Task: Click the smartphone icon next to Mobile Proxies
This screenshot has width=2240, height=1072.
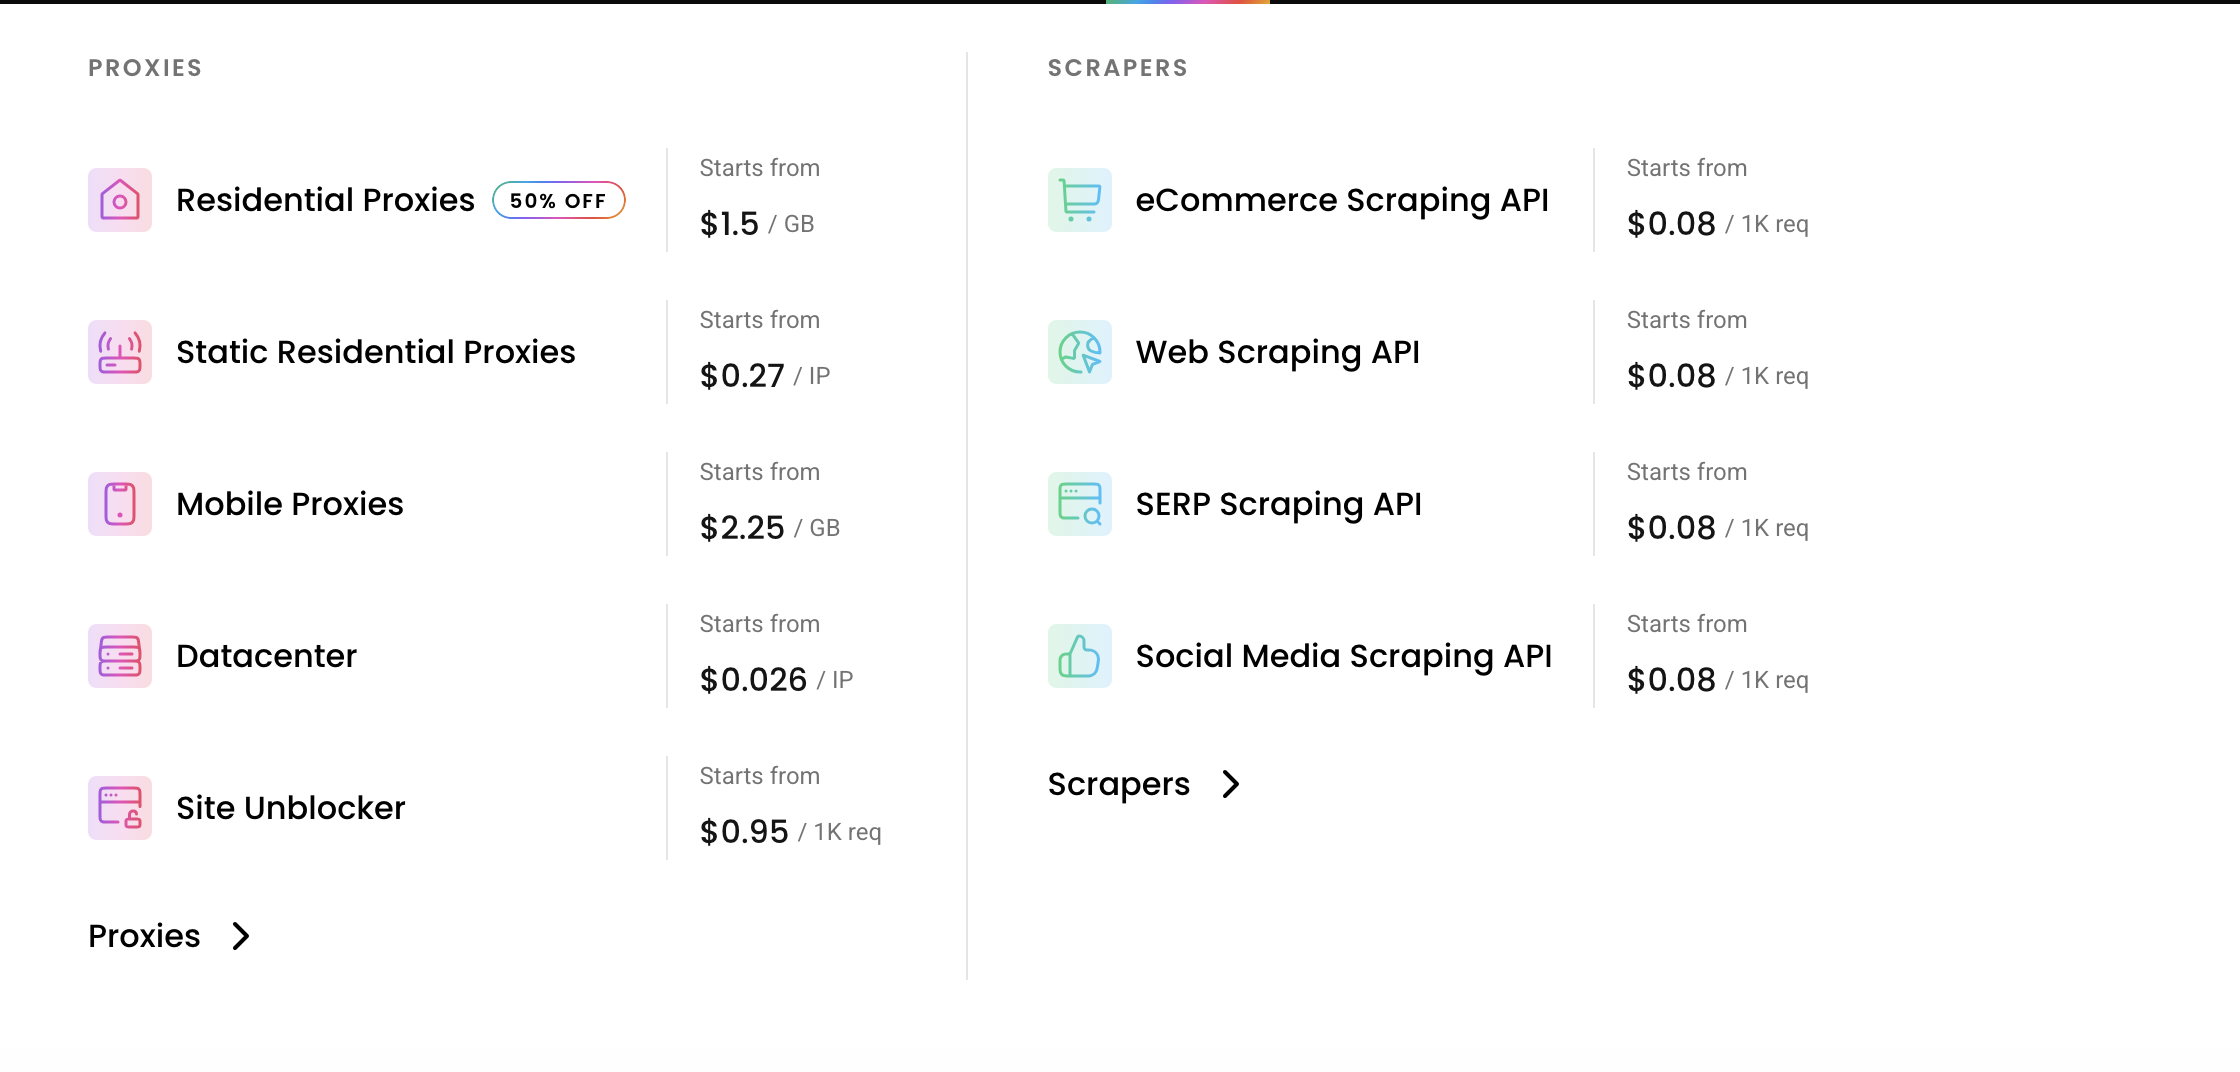Action: pyautogui.click(x=118, y=504)
